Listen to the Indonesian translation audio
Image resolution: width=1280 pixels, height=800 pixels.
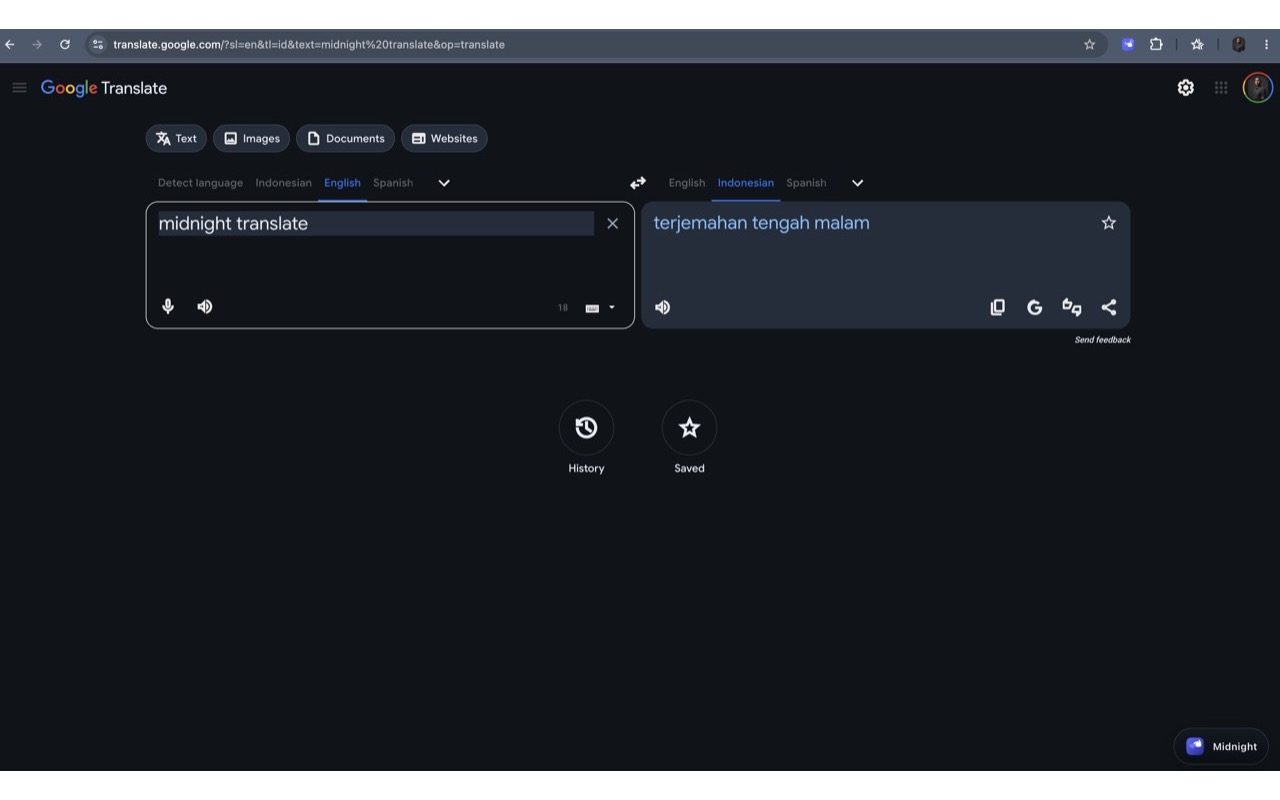point(662,307)
